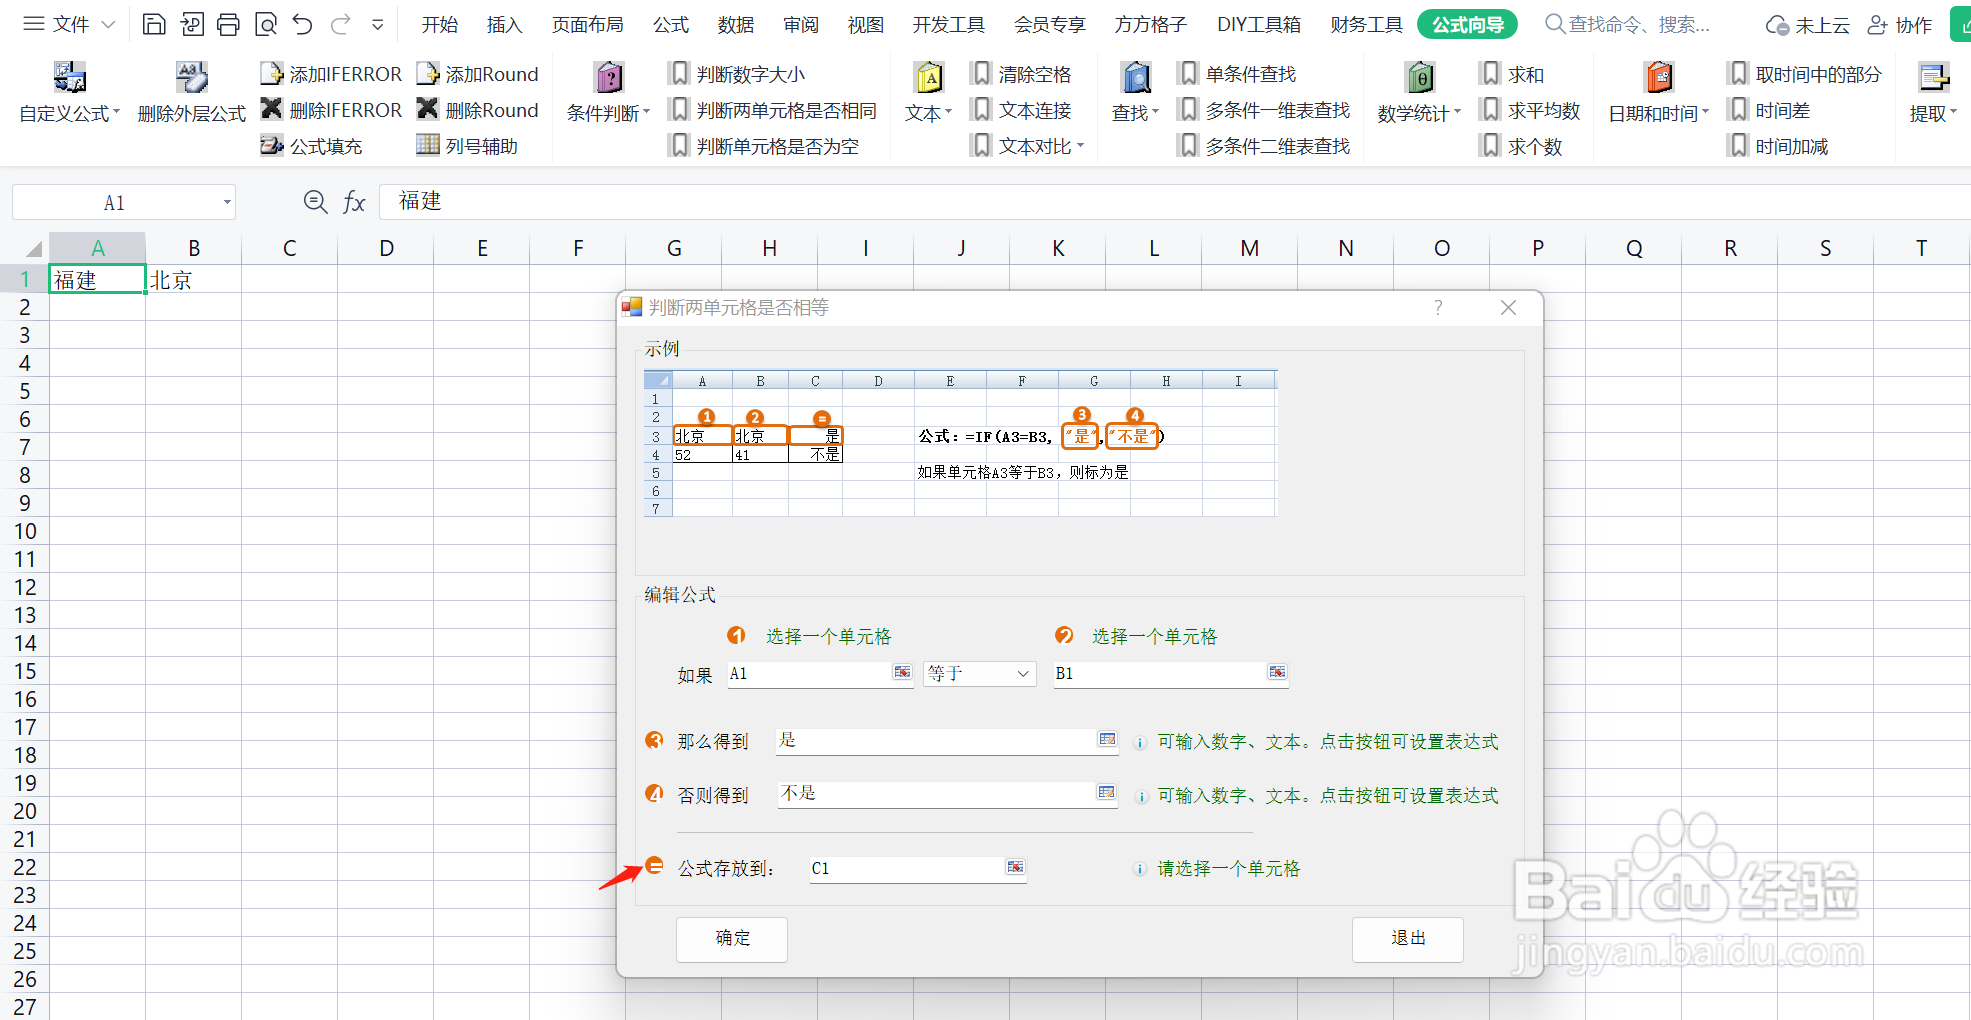Select row 10 header
This screenshot has width=1971, height=1020.
coord(25,531)
